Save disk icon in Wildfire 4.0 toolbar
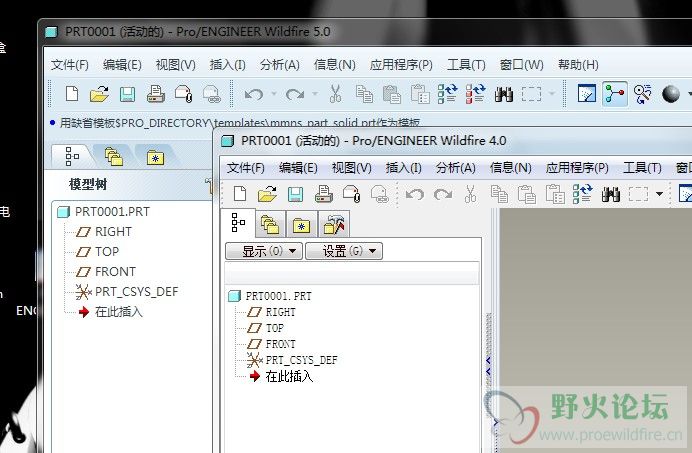692x453 pixels. (x=295, y=194)
